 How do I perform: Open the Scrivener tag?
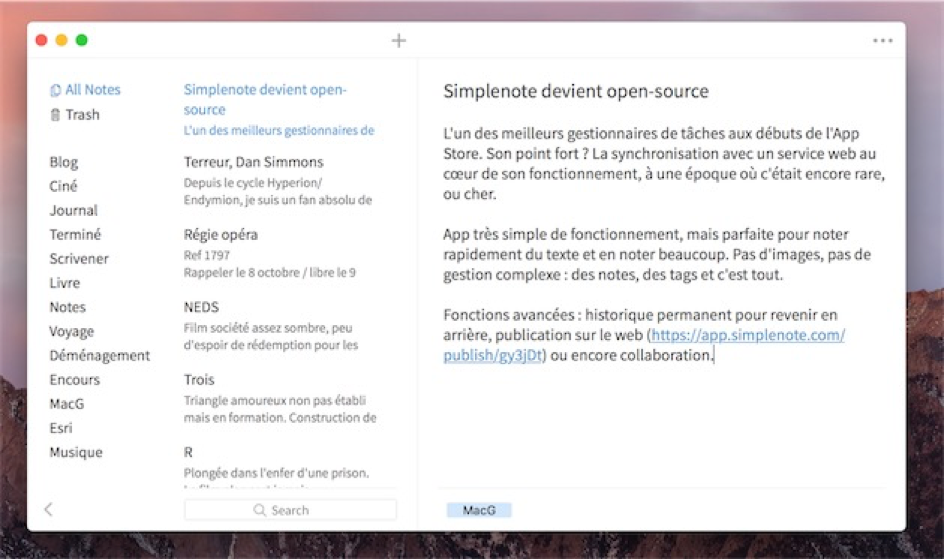79,259
